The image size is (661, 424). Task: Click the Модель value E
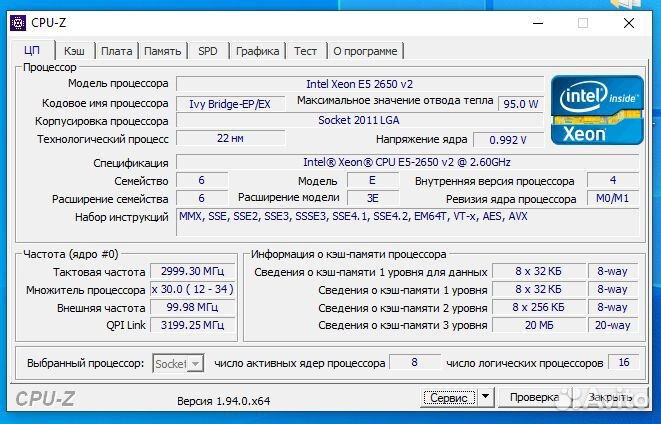tap(372, 180)
